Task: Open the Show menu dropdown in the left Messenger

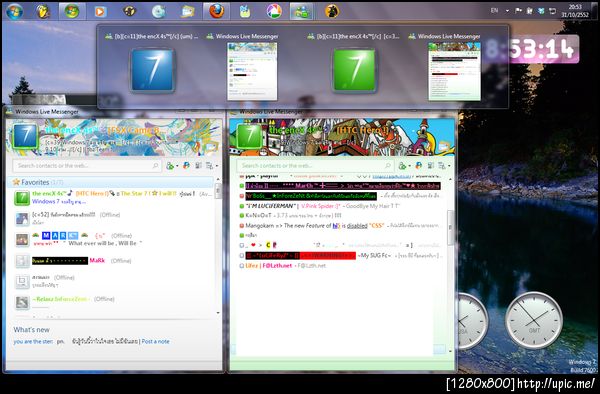Action: [212, 166]
